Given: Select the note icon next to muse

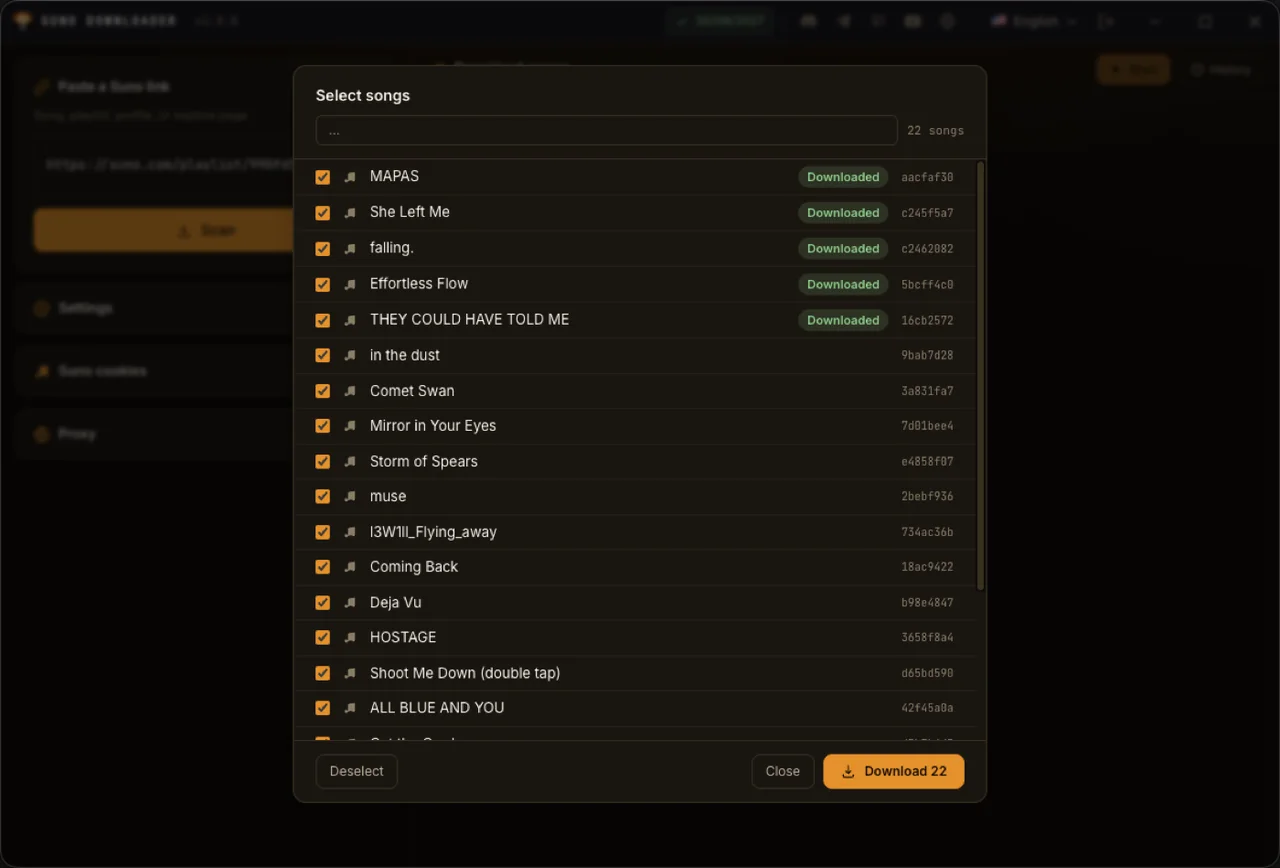Looking at the screenshot, I should [350, 497].
